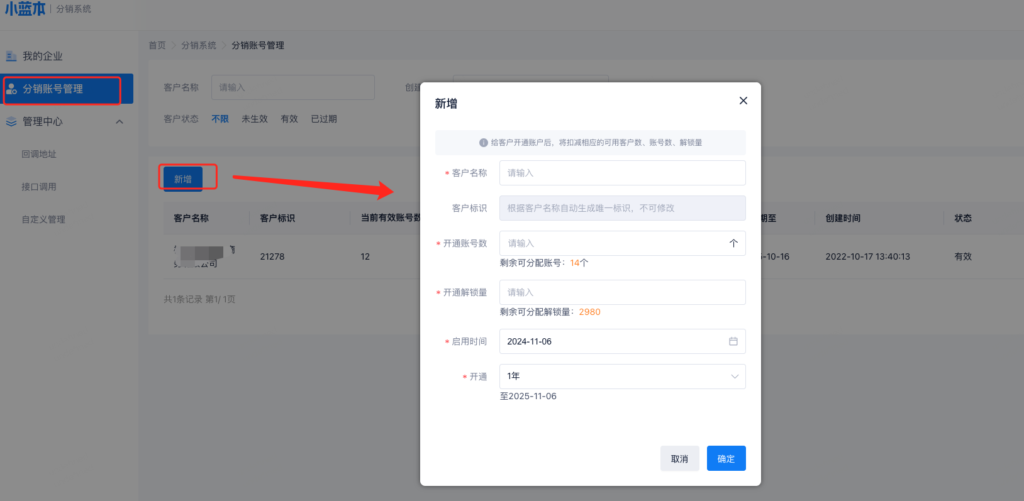Click the 开通解锁量 input field
Screen dimensions: 1024x501
click(622, 292)
